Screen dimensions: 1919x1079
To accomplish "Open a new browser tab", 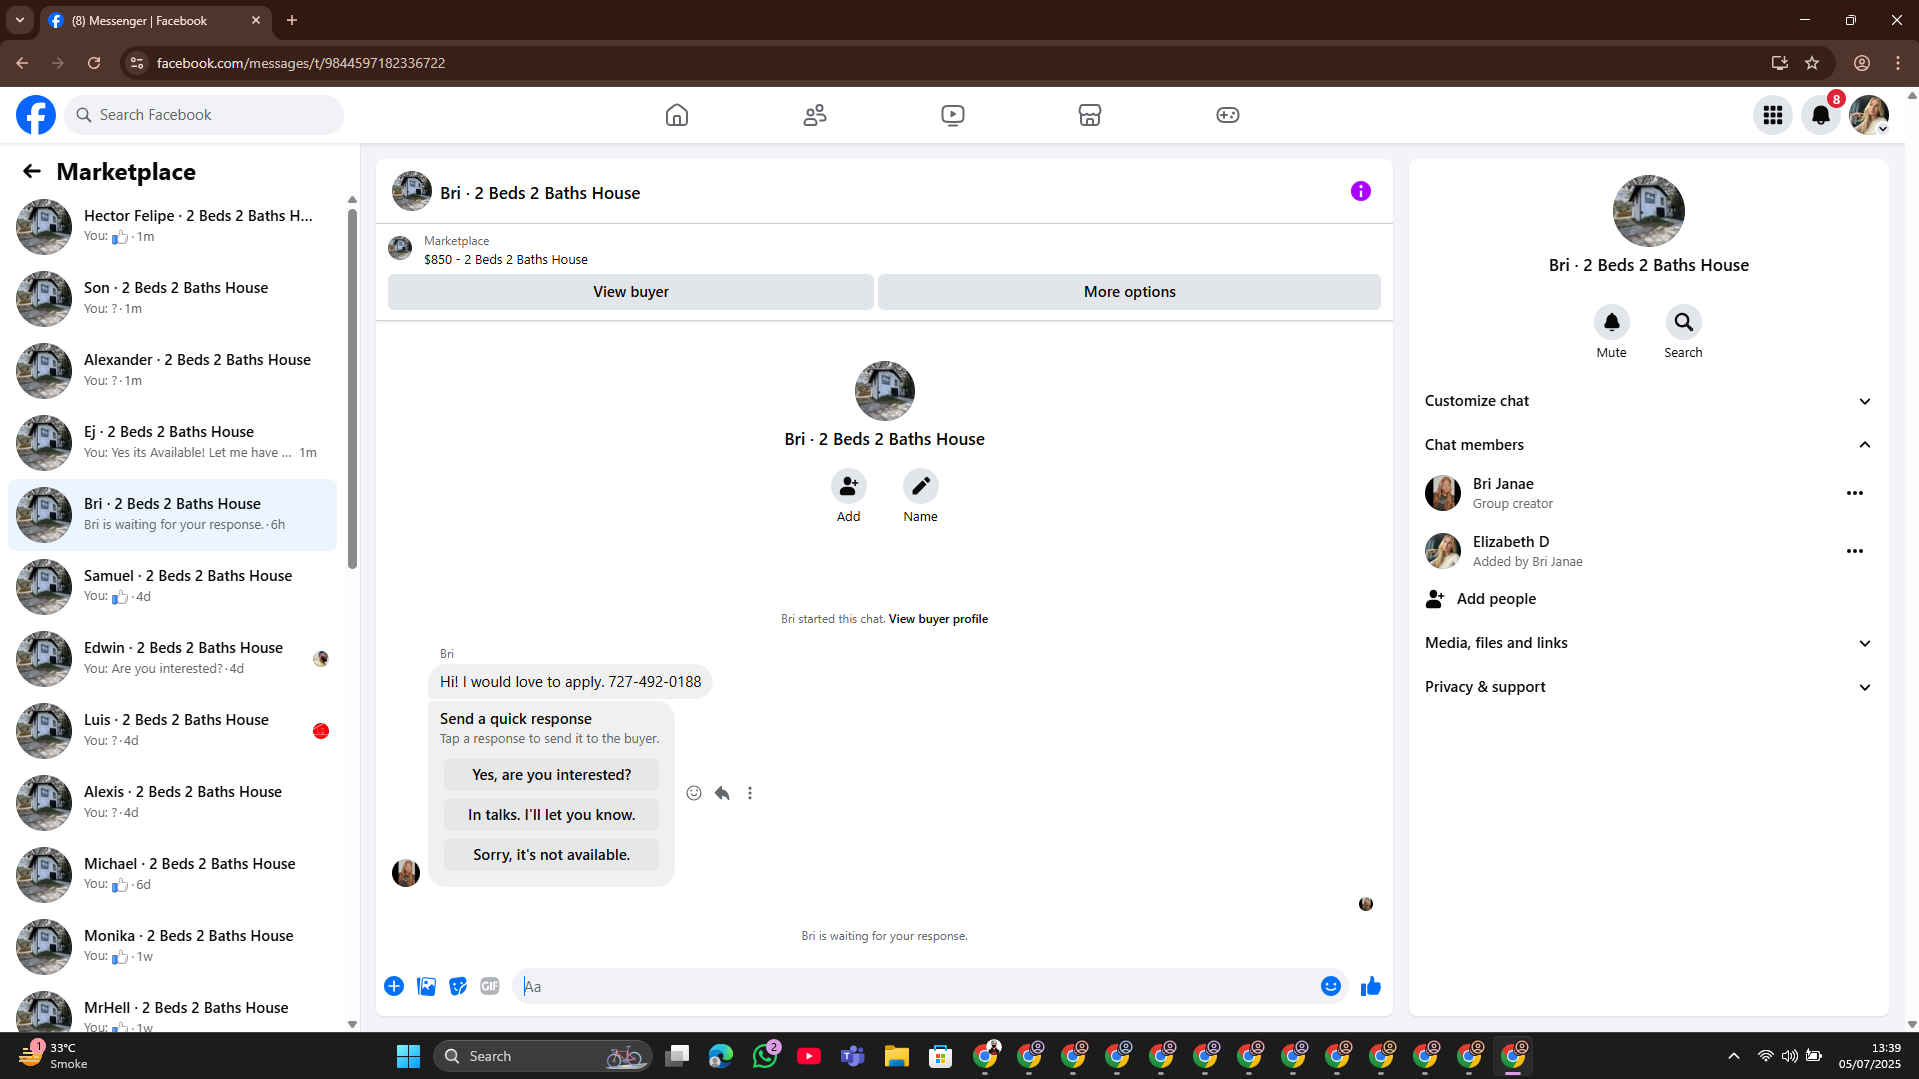I will tap(292, 20).
